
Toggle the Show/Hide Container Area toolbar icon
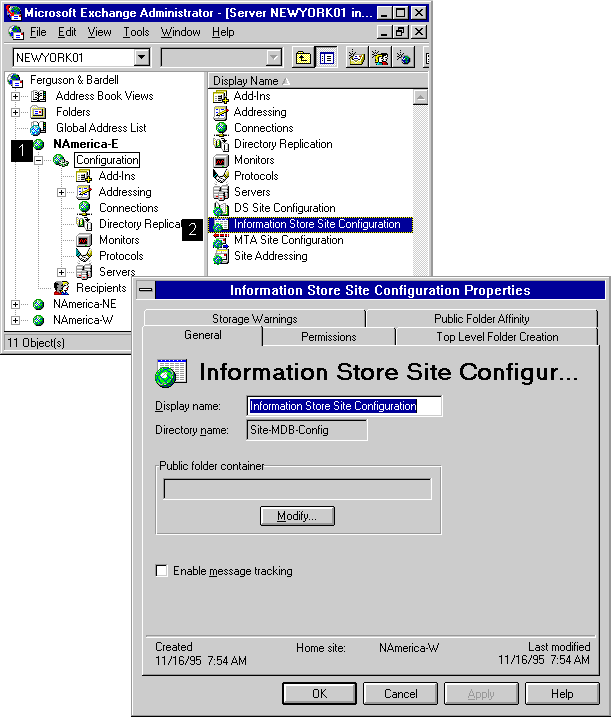(x=327, y=58)
